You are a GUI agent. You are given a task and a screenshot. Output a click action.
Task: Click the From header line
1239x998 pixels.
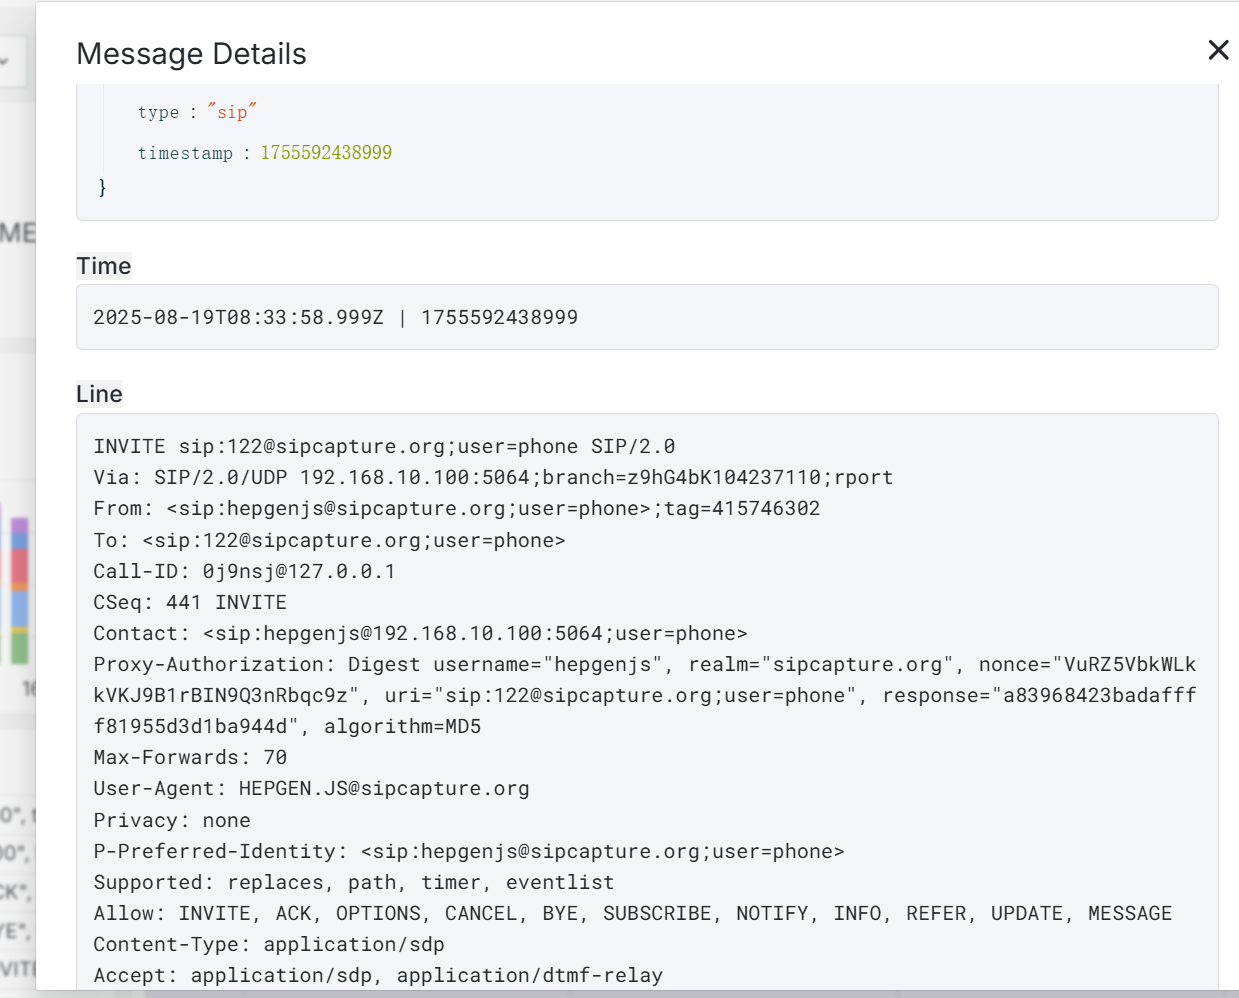click(x=456, y=509)
